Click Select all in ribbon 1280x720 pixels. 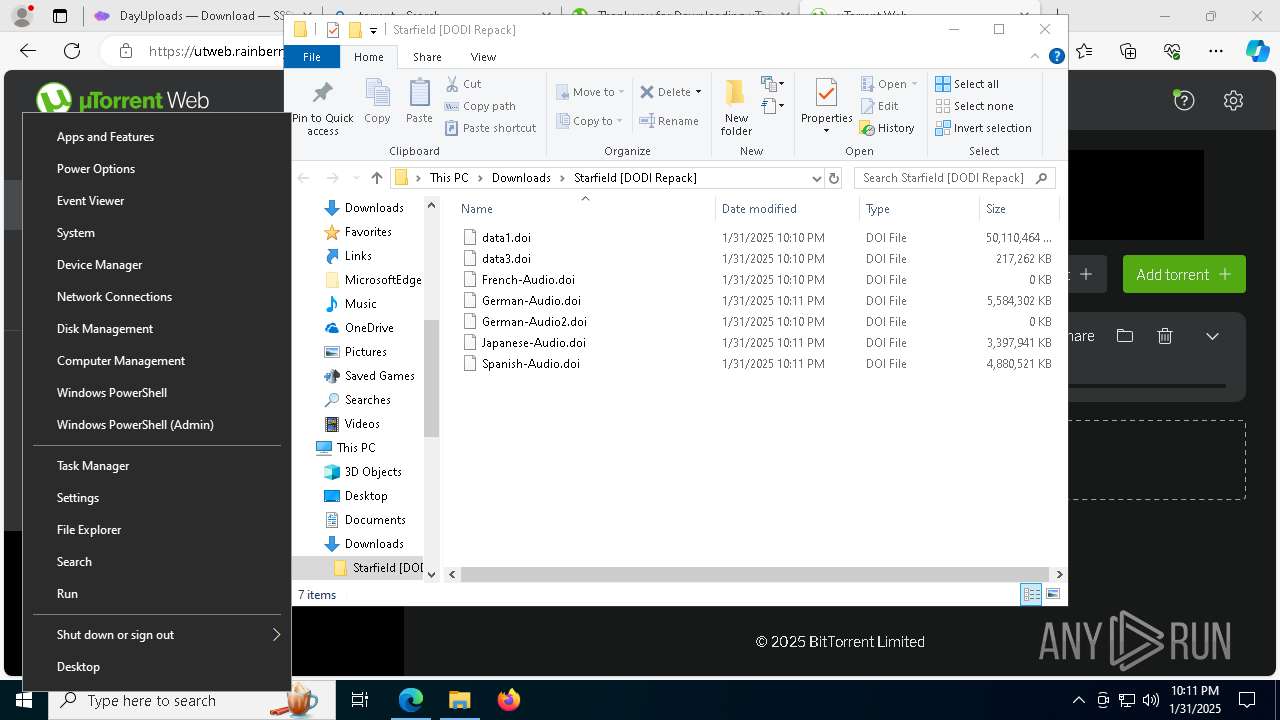coord(967,84)
